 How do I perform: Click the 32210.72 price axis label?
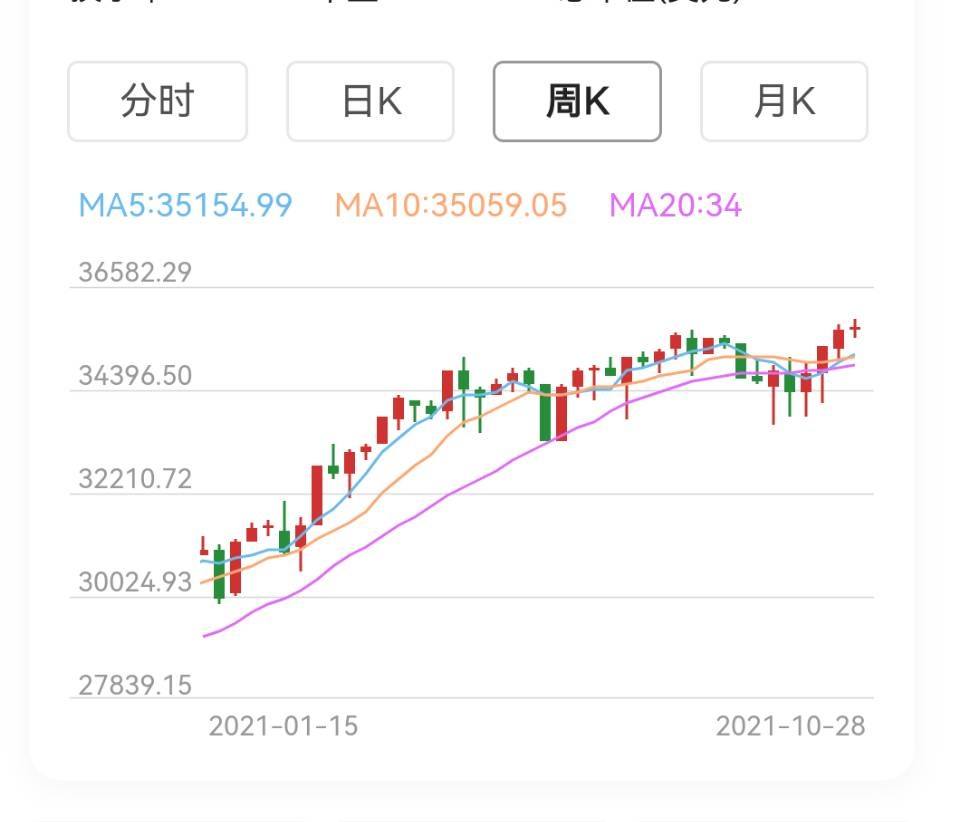coord(135,479)
